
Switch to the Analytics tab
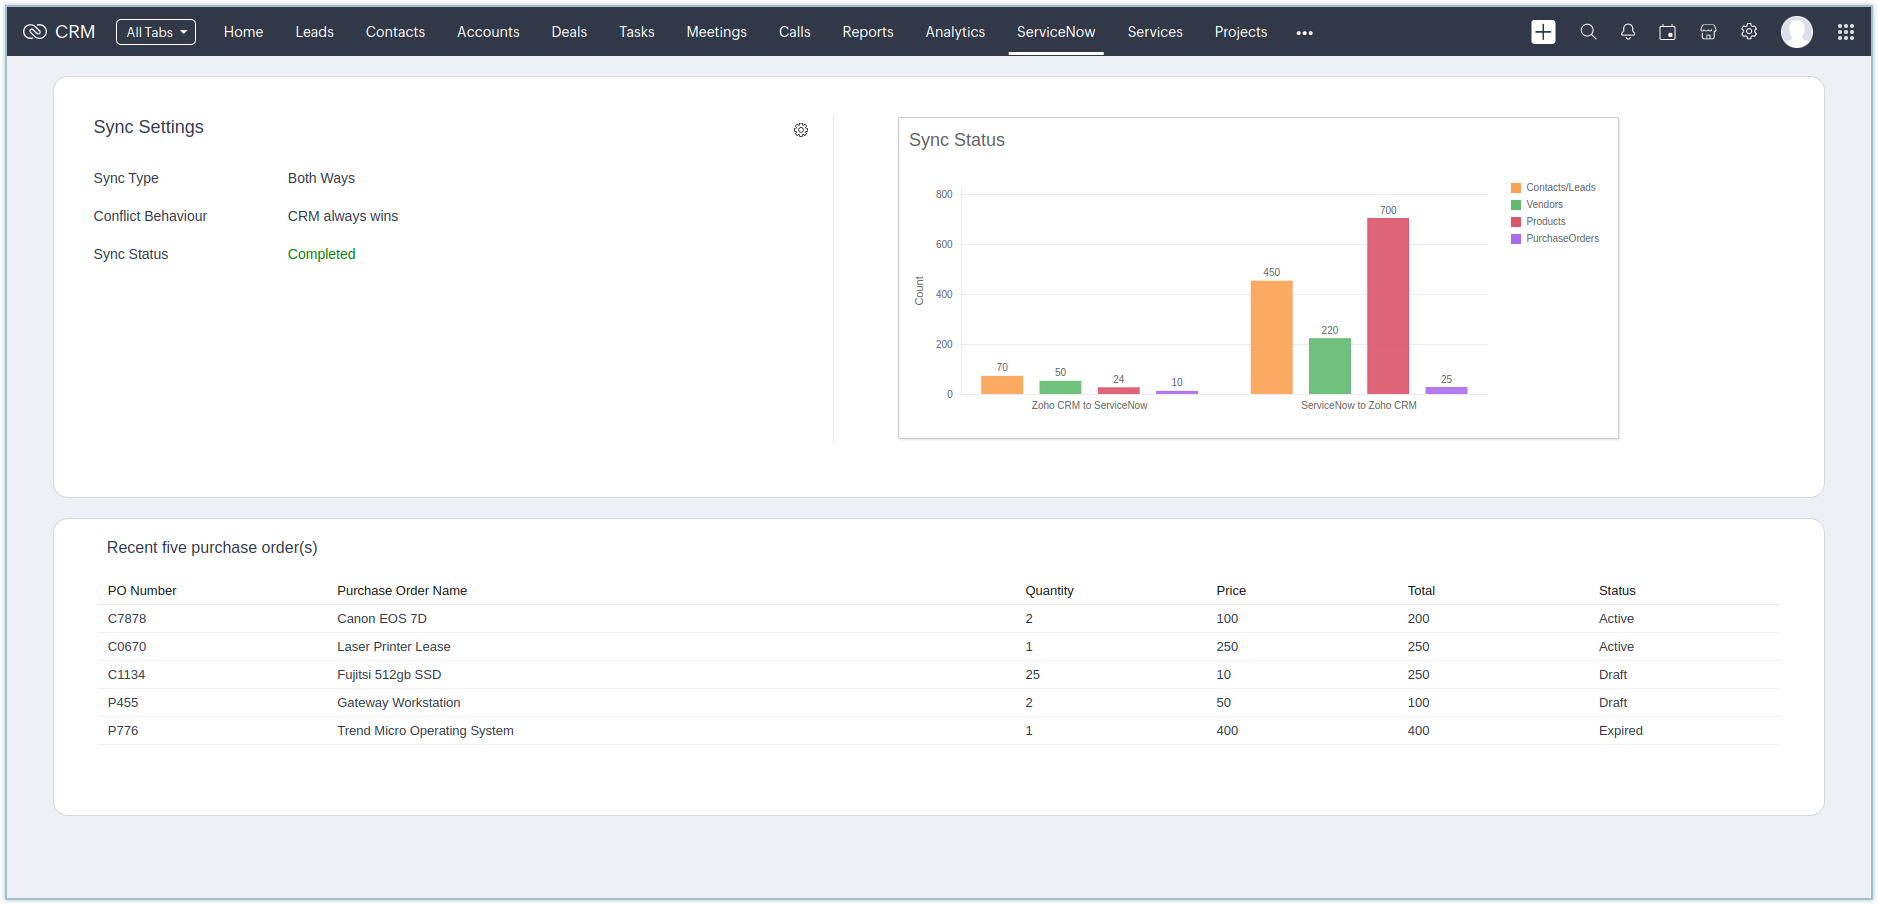pyautogui.click(x=955, y=32)
